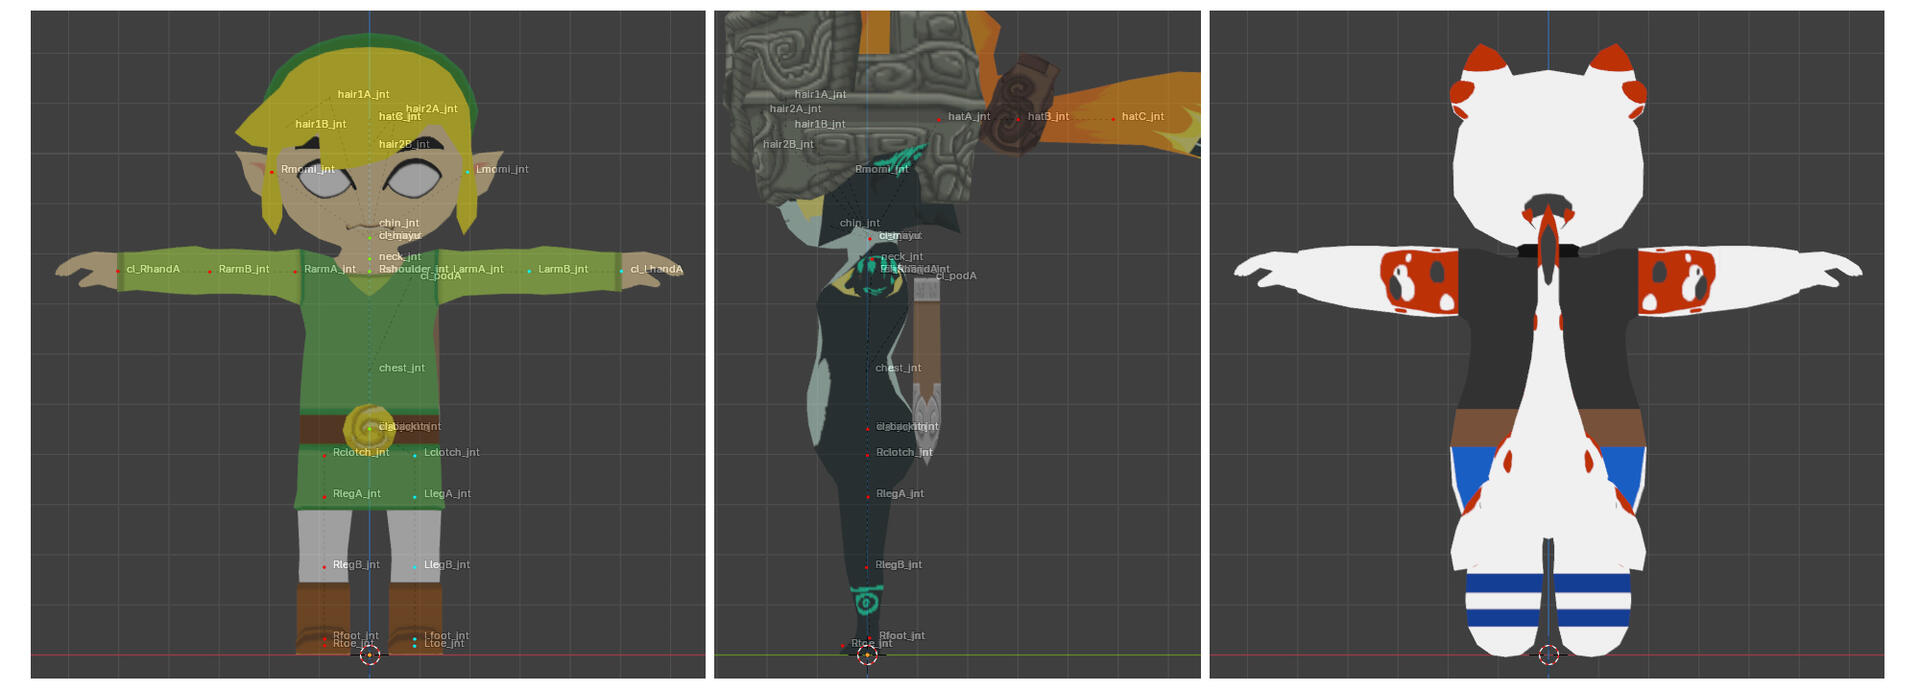The height and width of the screenshot is (691, 1920).
Task: Click the dark nose on the white model
Action: 1547,203
